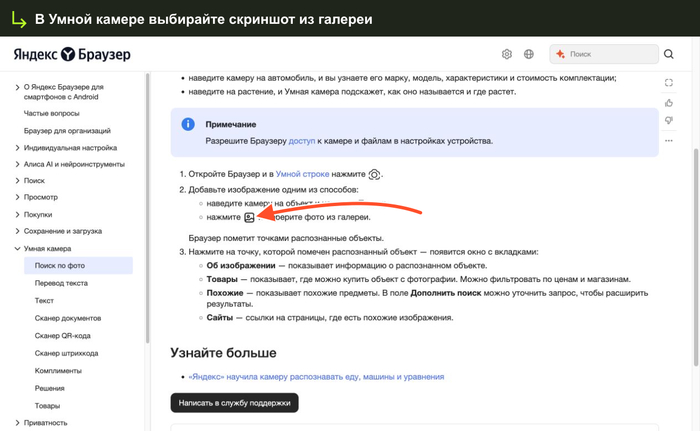Click bold 'Об изображении' text
Image resolution: width=700 pixels, height=431 pixels.
[241, 266]
